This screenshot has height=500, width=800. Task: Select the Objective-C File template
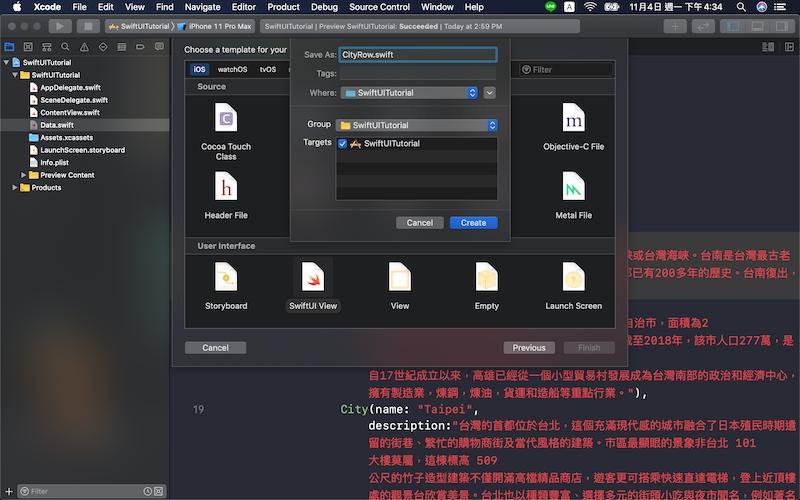[573, 127]
